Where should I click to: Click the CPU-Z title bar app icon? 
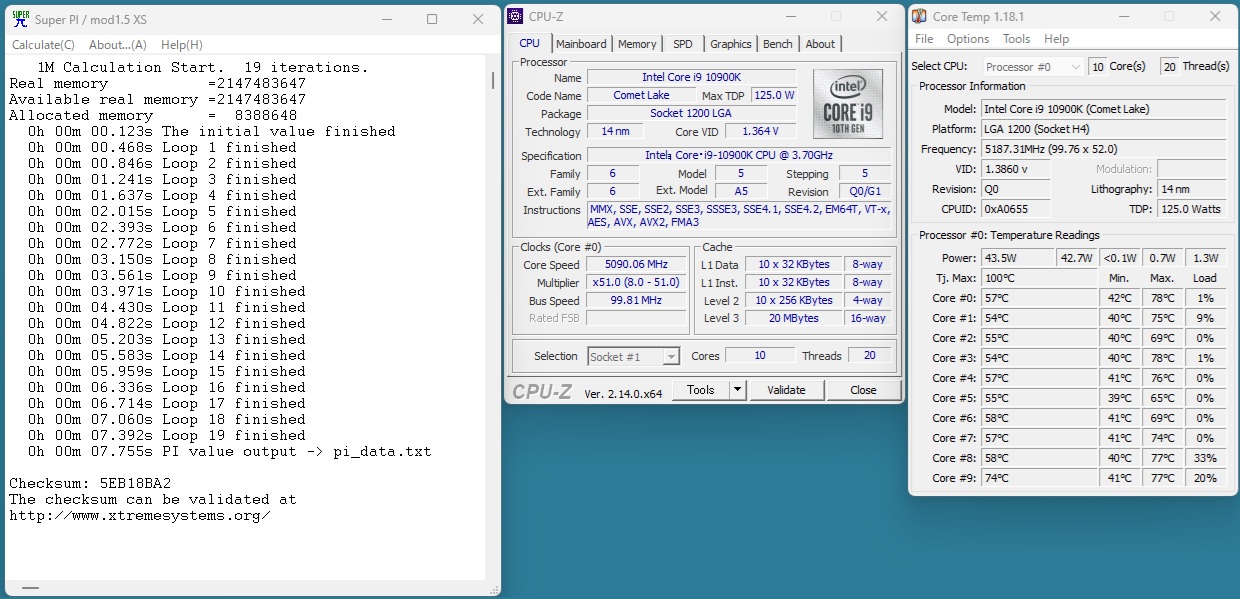[515, 16]
